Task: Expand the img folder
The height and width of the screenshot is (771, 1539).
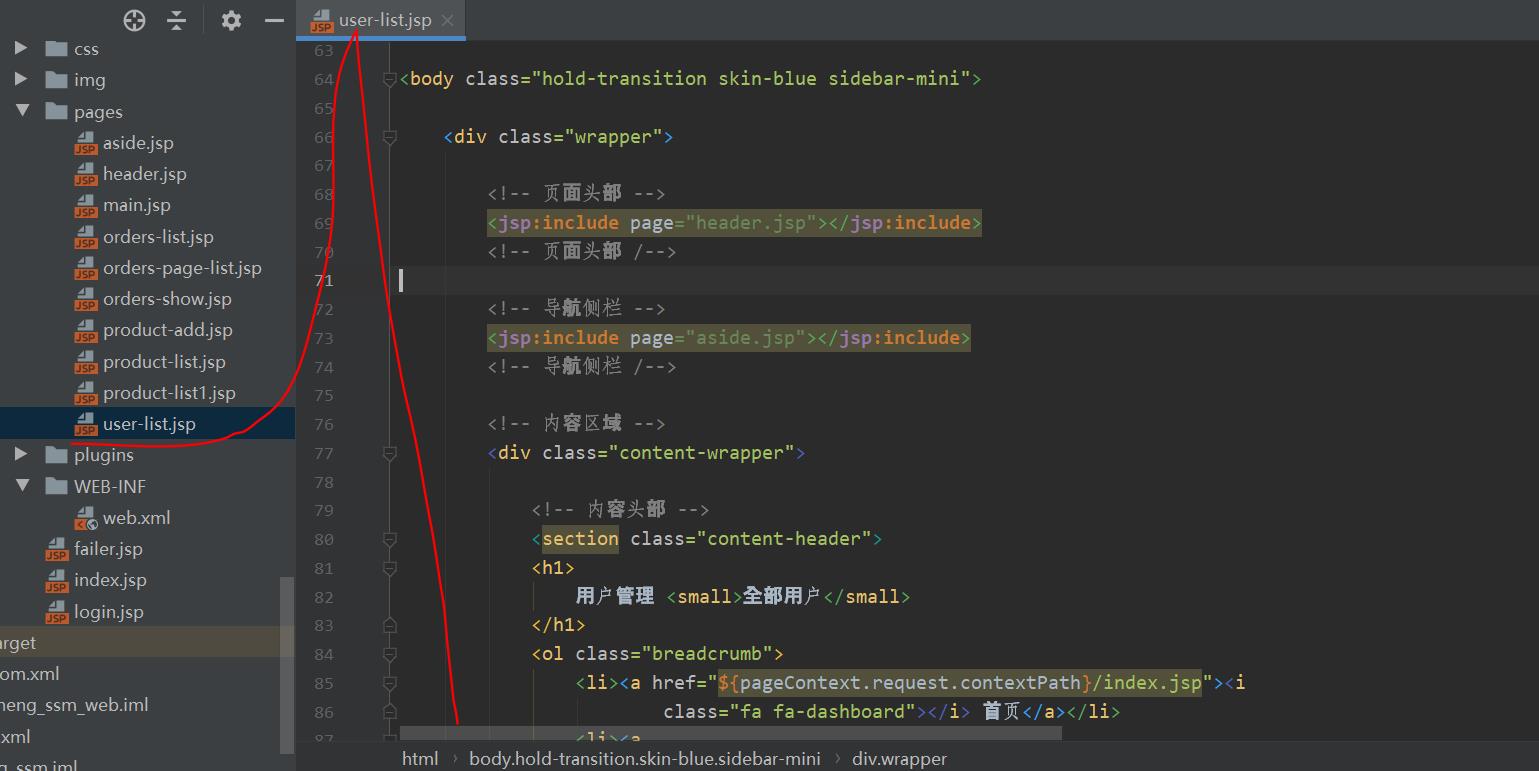Action: pos(21,79)
